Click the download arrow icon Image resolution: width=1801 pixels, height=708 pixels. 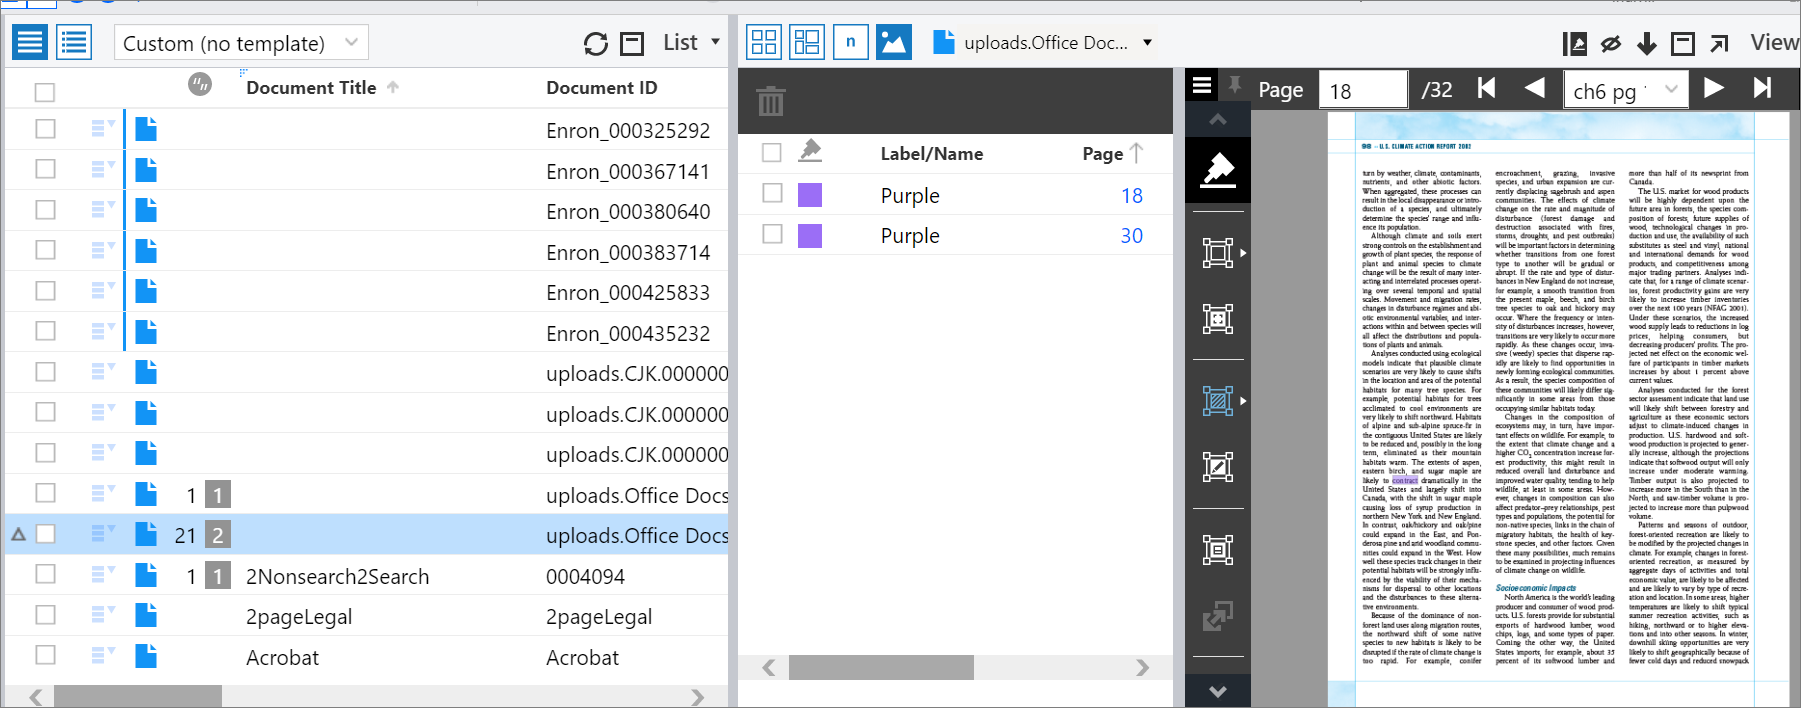coord(1646,44)
